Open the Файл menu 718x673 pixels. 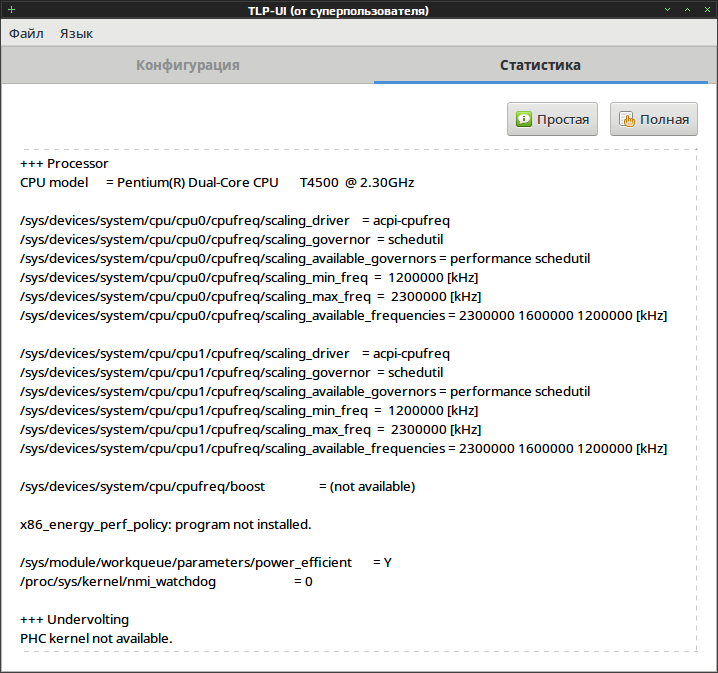pyautogui.click(x=27, y=33)
